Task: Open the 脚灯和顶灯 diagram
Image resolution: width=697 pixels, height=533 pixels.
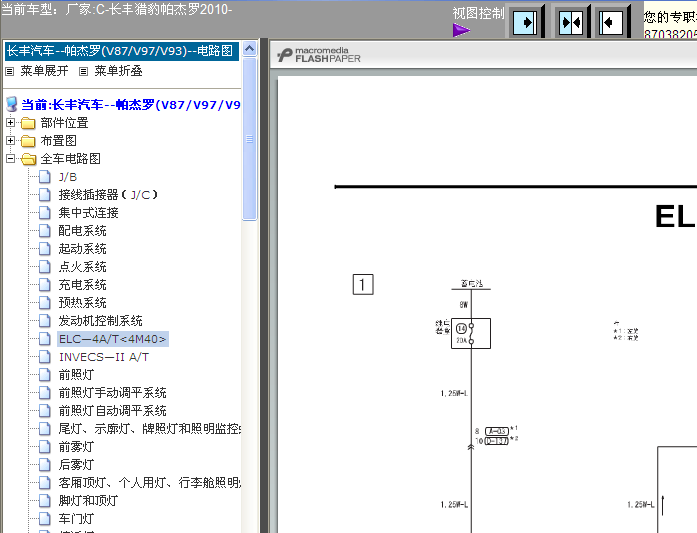Action: click(88, 501)
